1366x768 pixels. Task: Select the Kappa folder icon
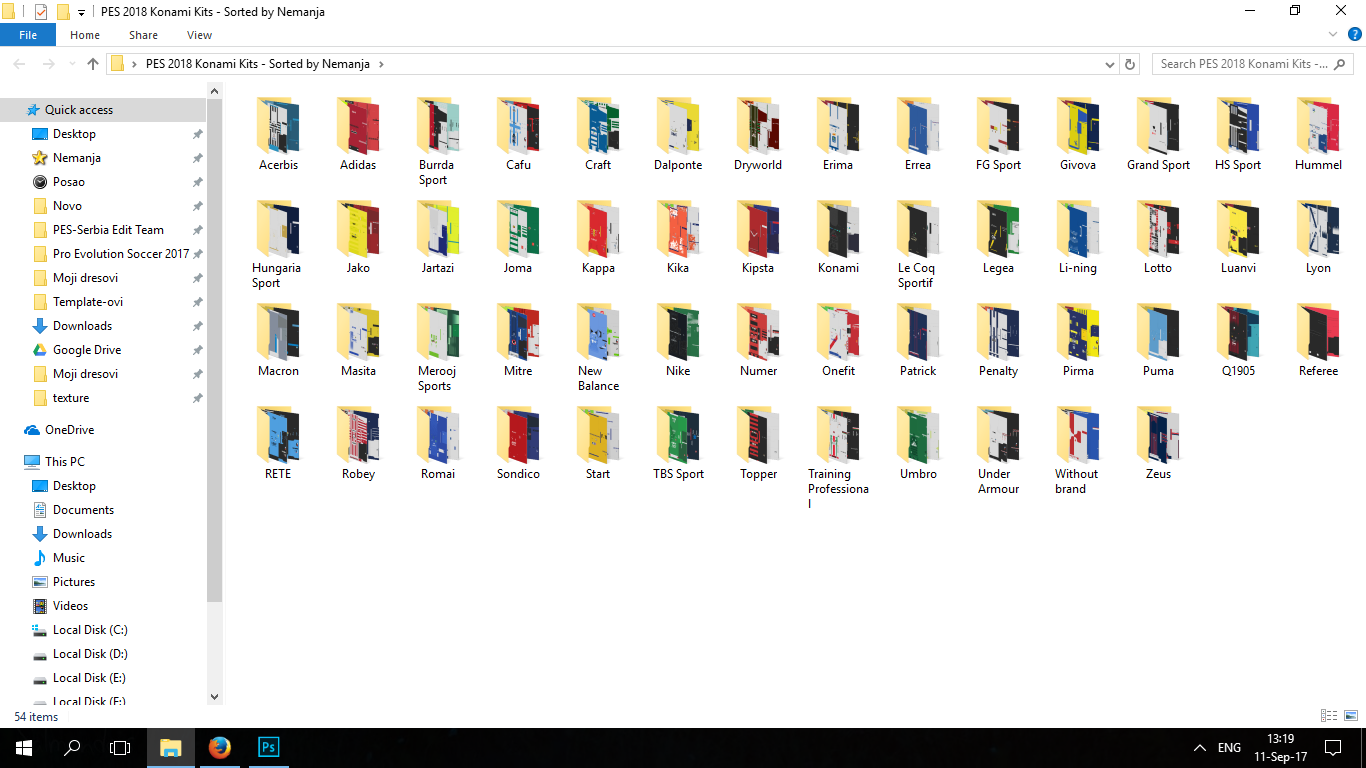(598, 227)
